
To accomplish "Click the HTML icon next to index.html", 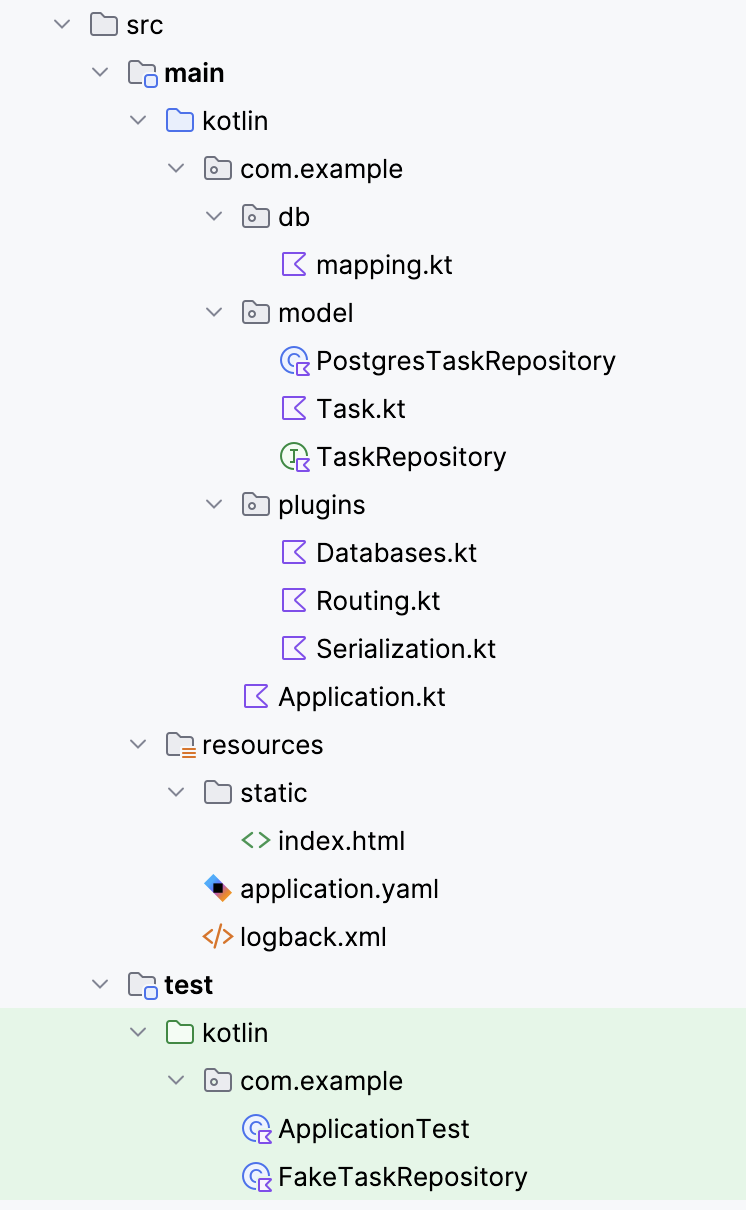I will [258, 841].
